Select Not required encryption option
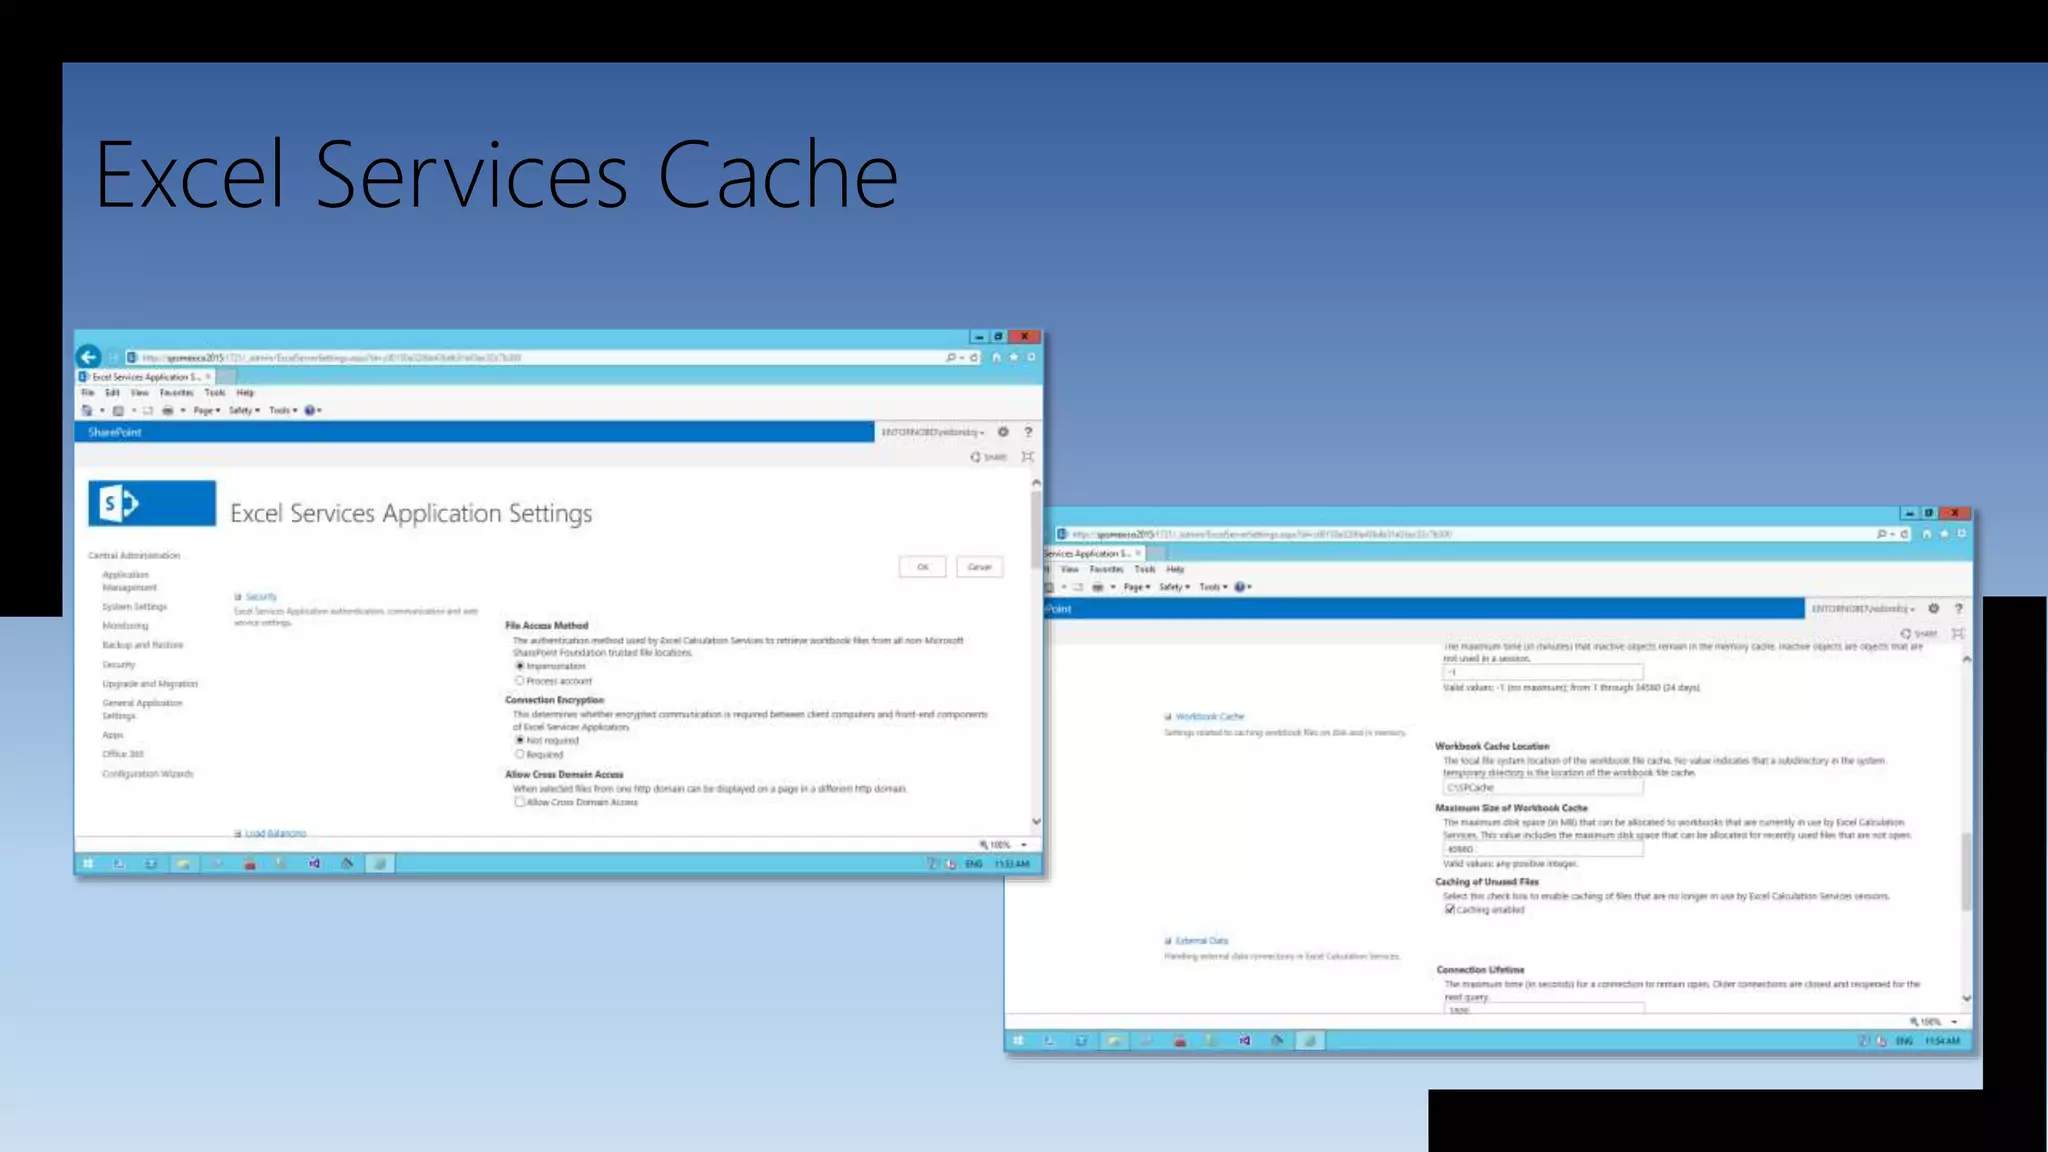This screenshot has width=2048, height=1152. coord(520,740)
